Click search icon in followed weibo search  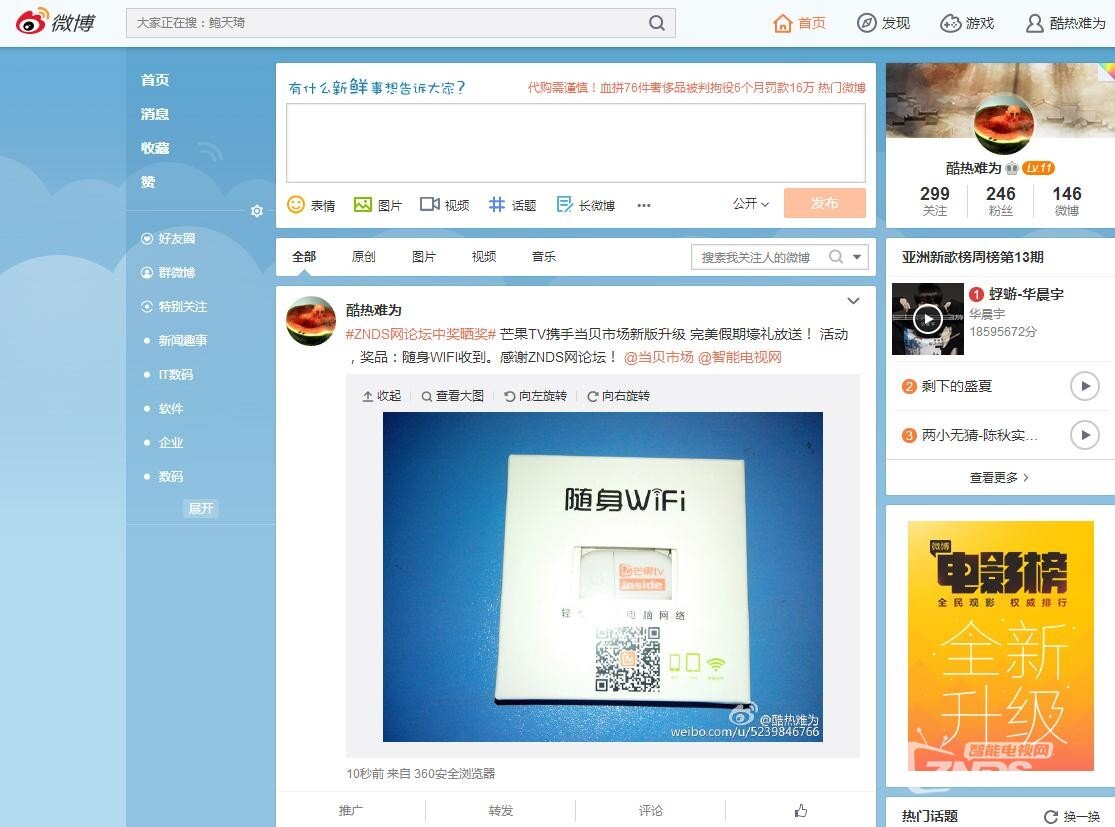click(x=836, y=257)
